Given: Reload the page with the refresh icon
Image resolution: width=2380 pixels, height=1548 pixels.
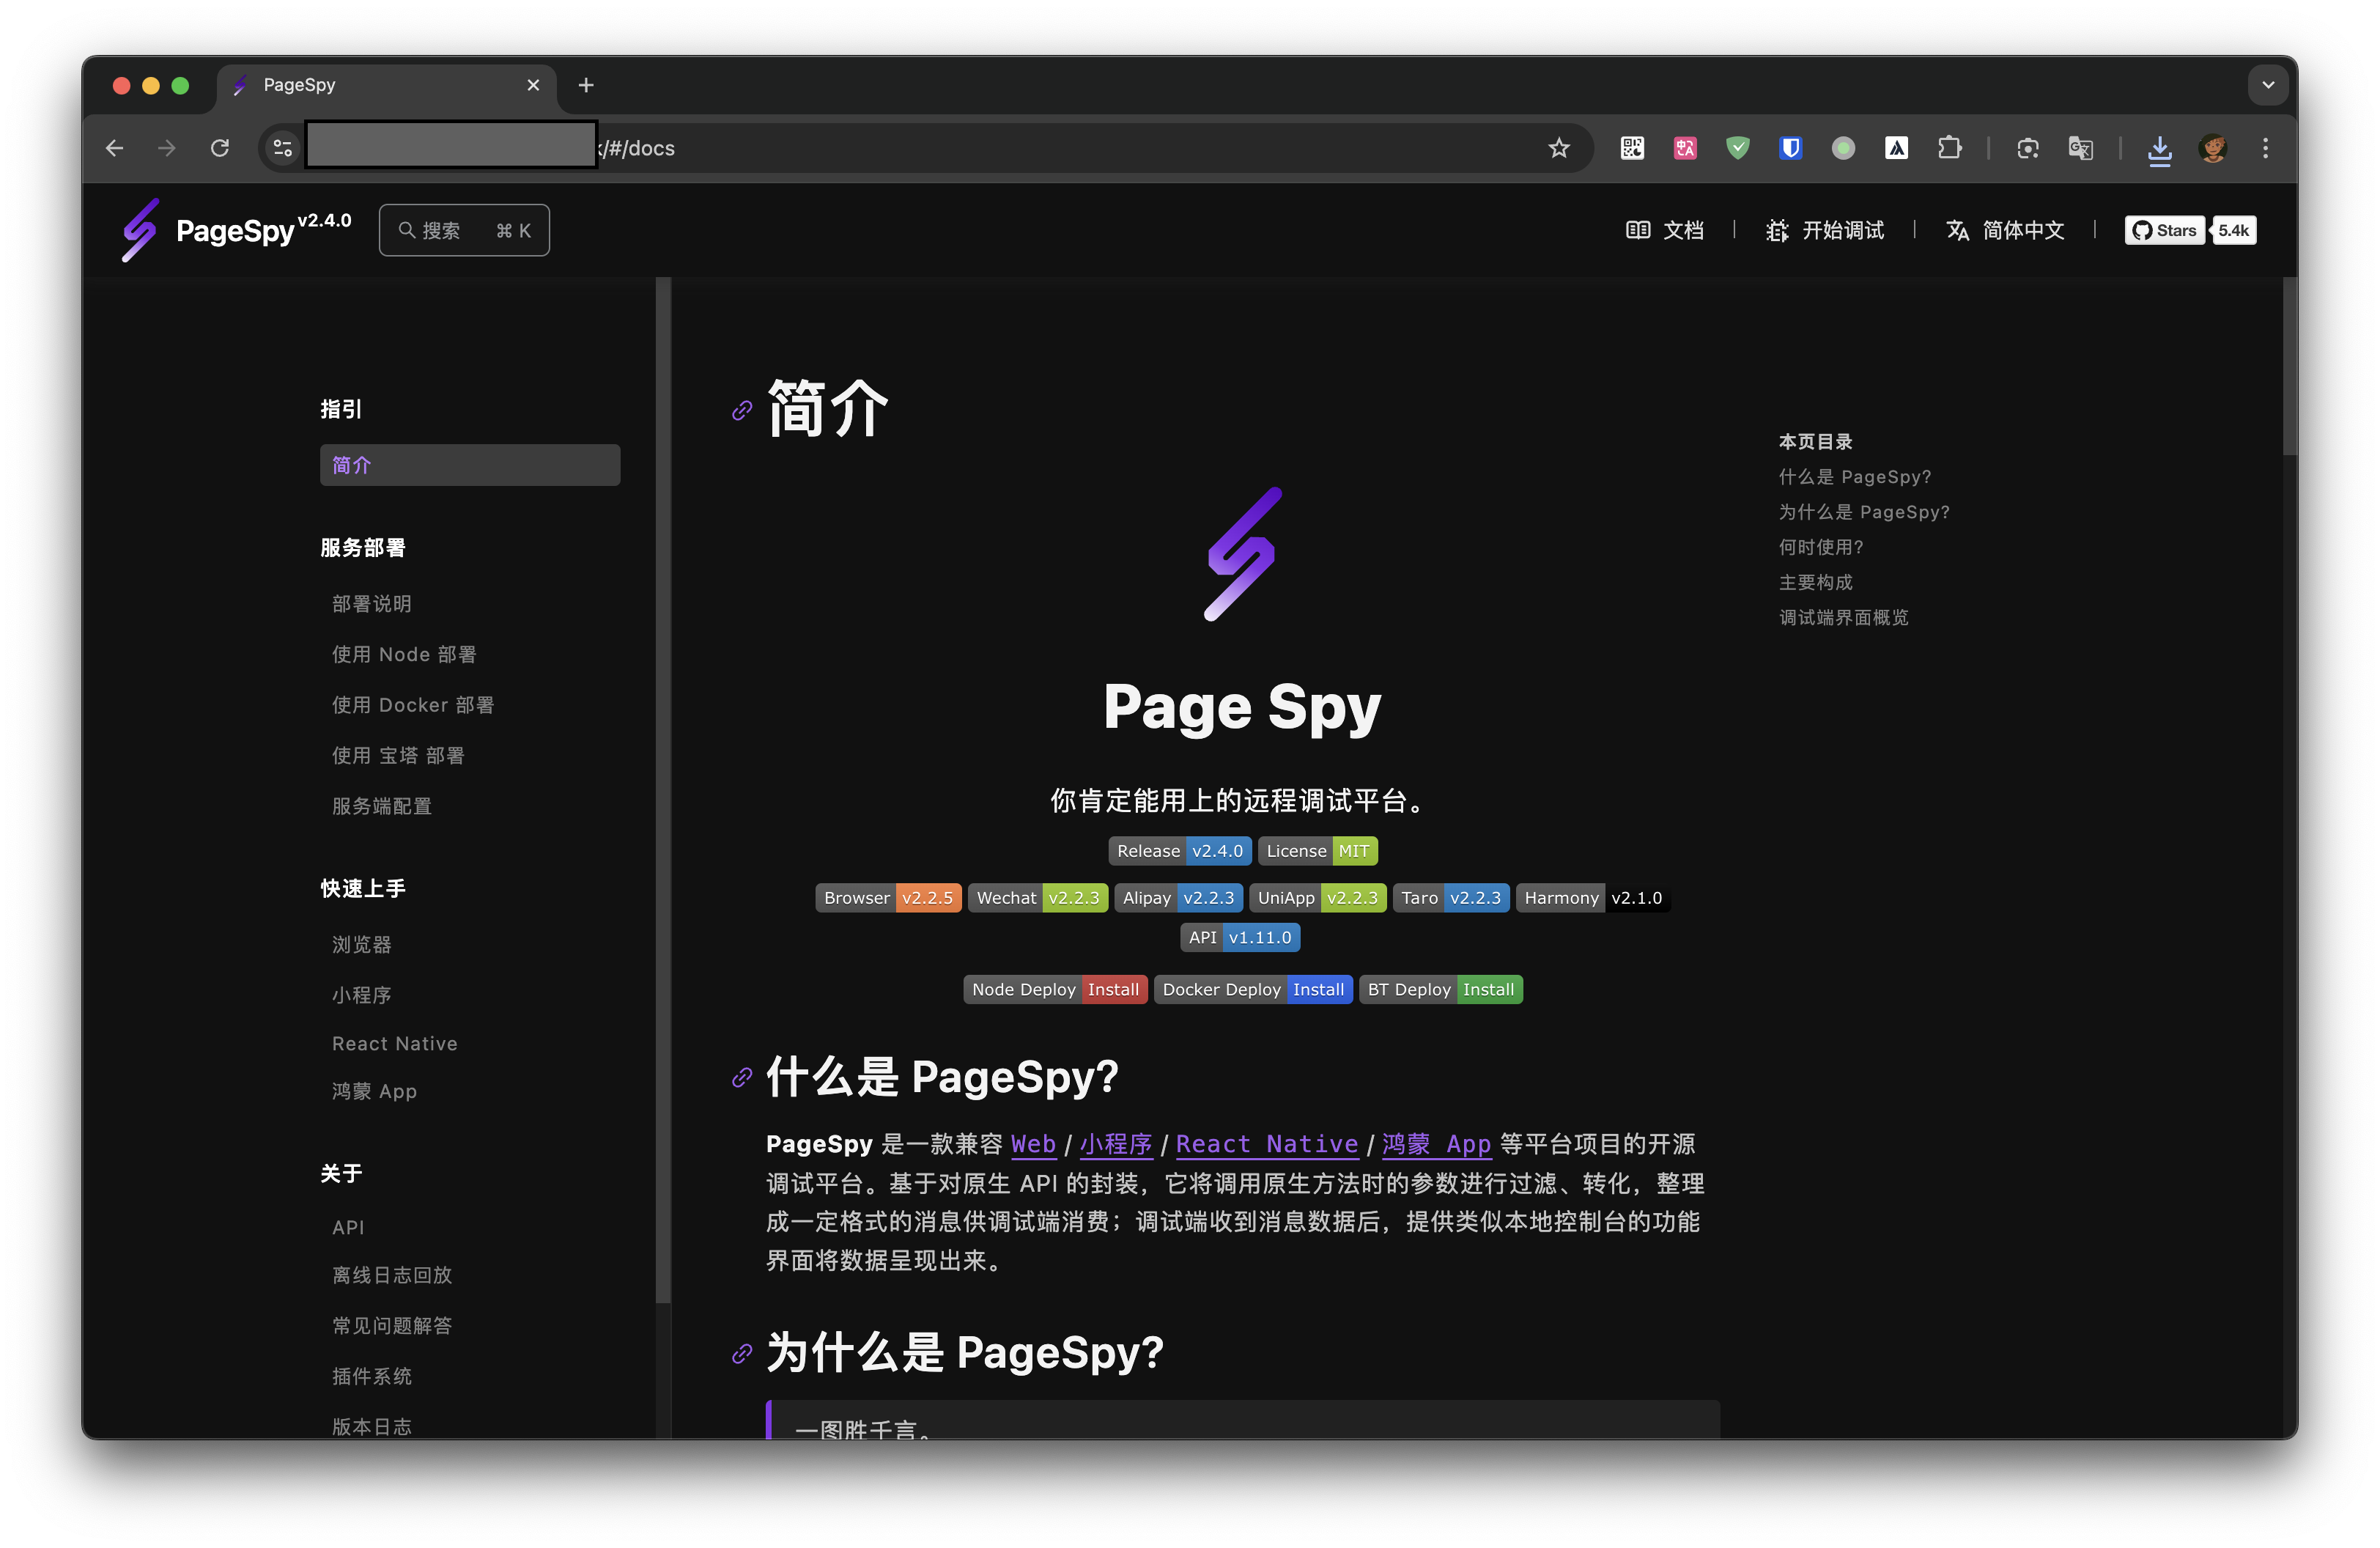Looking at the screenshot, I should (220, 148).
